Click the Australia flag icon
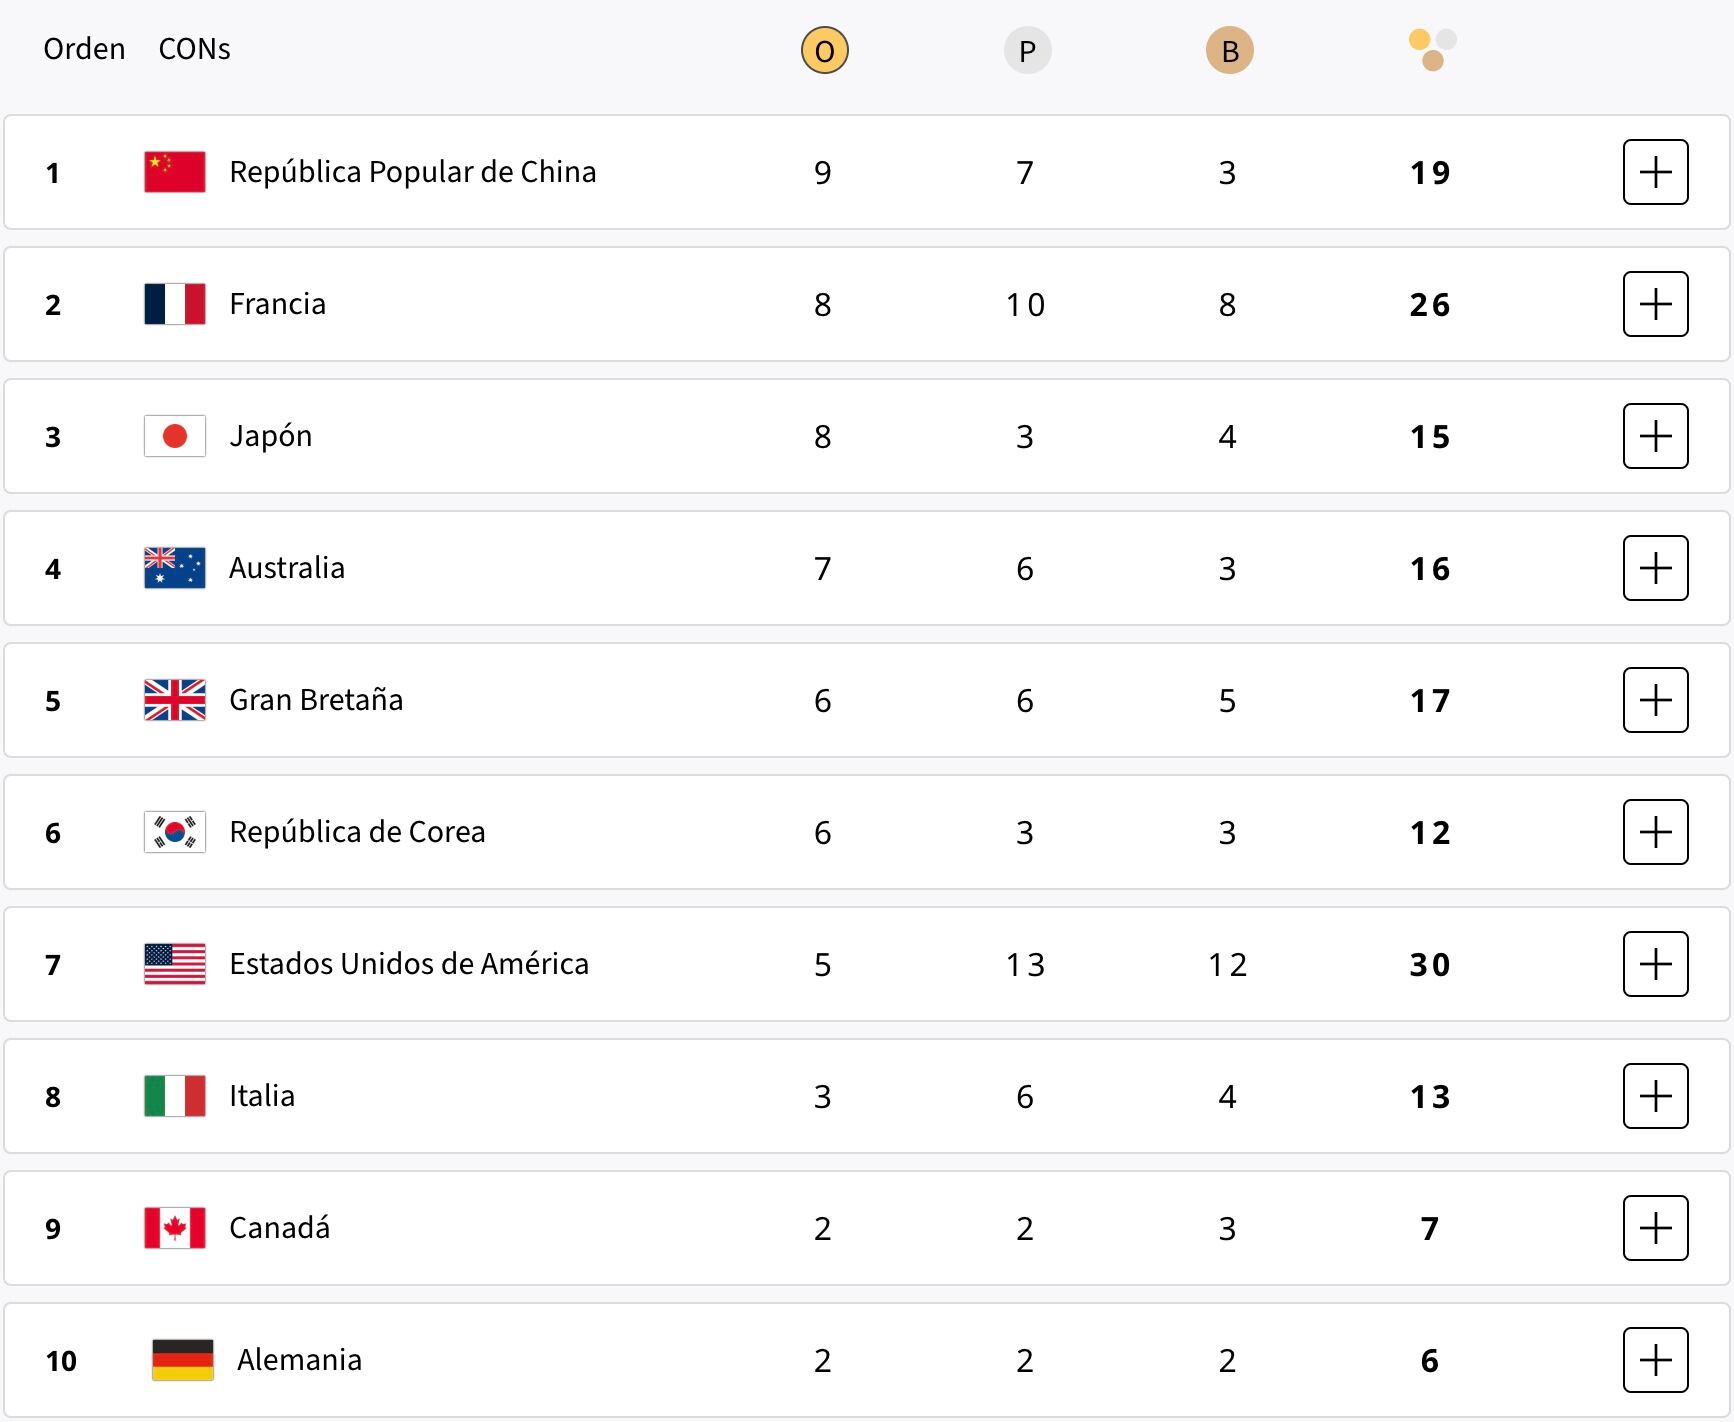This screenshot has width=1734, height=1422. click(x=175, y=568)
